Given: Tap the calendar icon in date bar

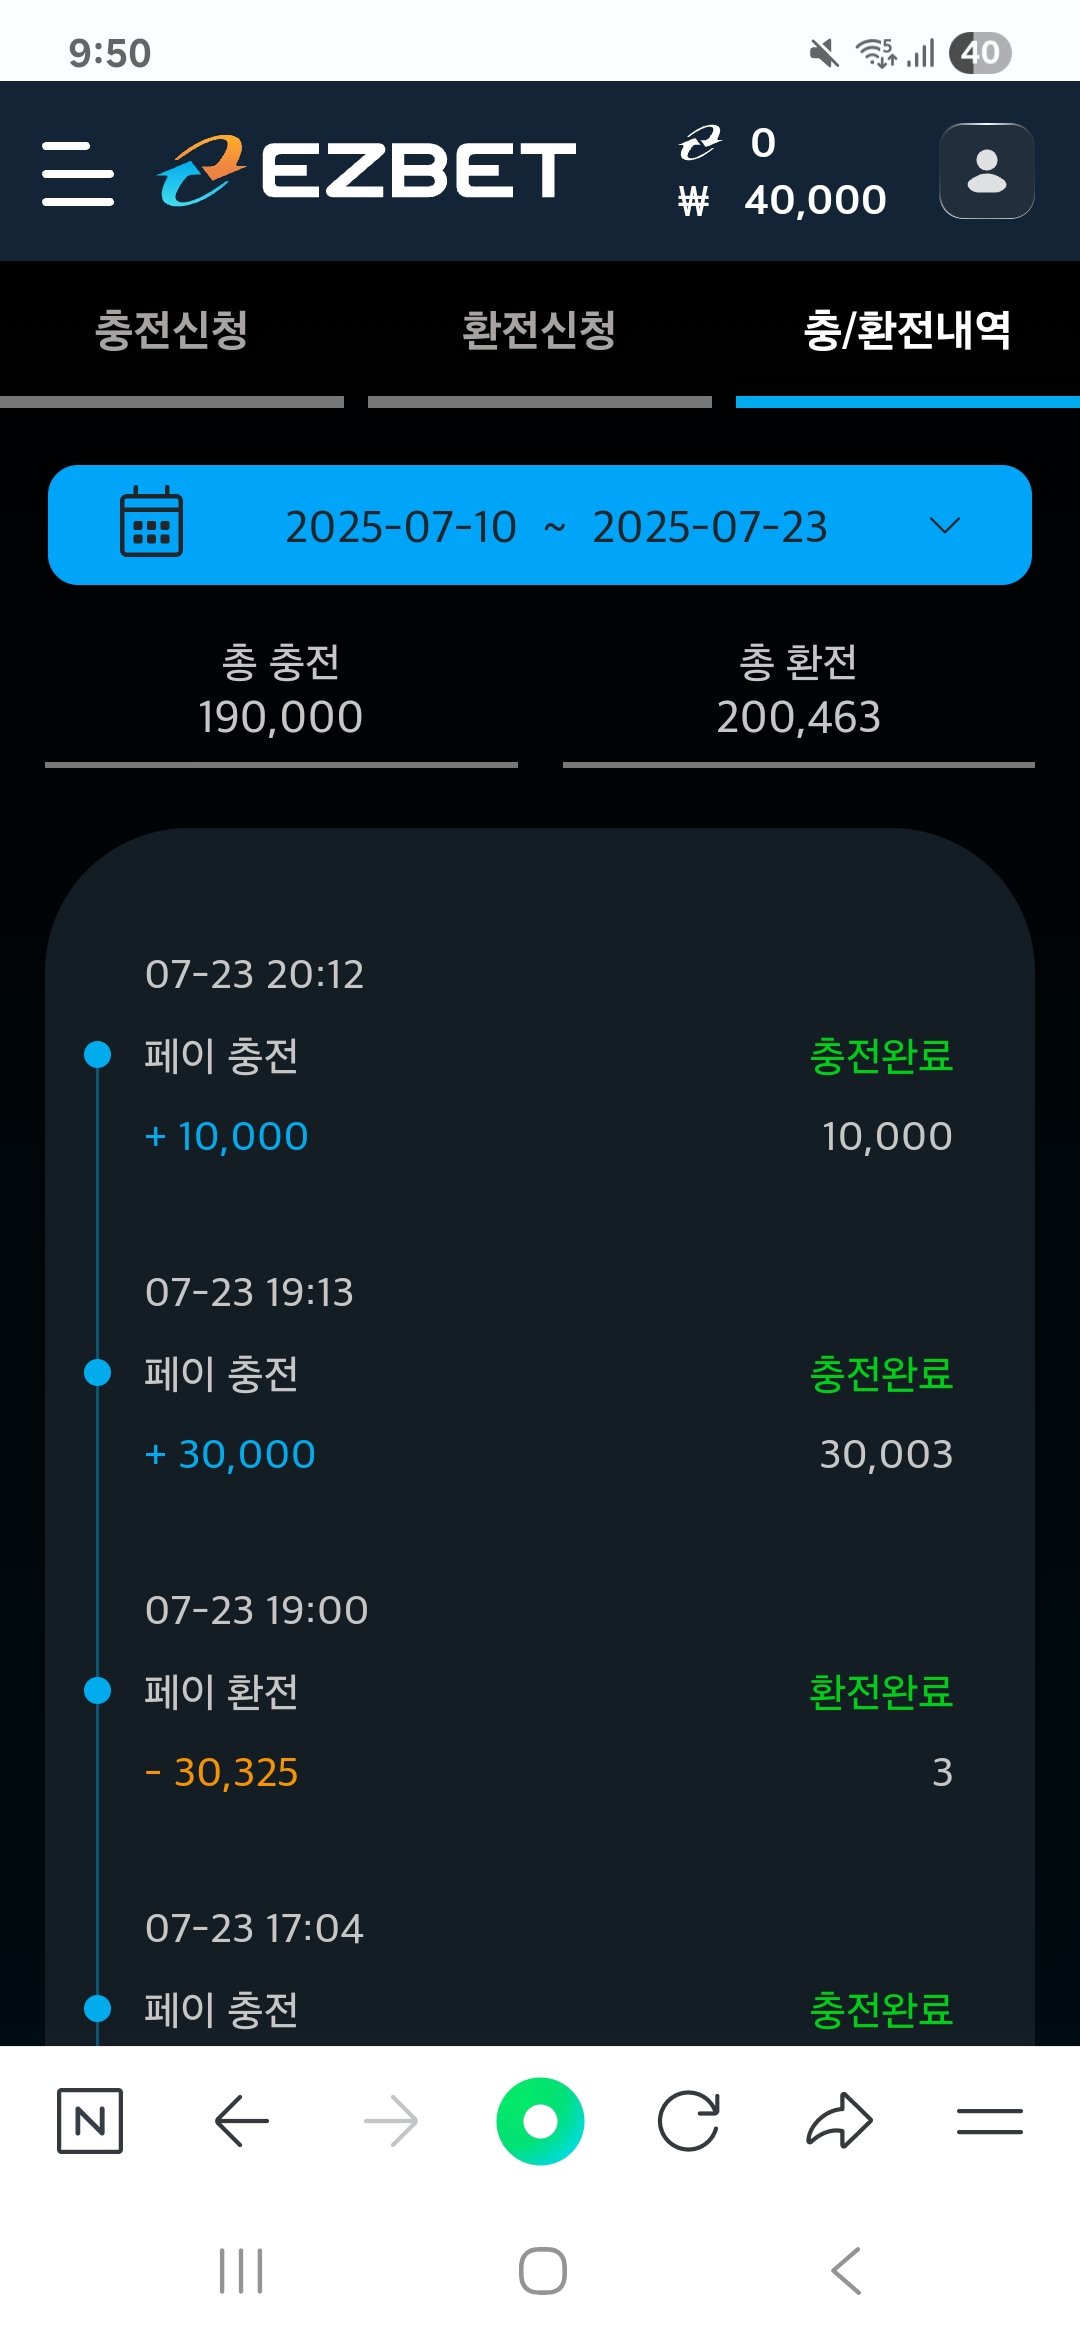Looking at the screenshot, I should pos(151,523).
